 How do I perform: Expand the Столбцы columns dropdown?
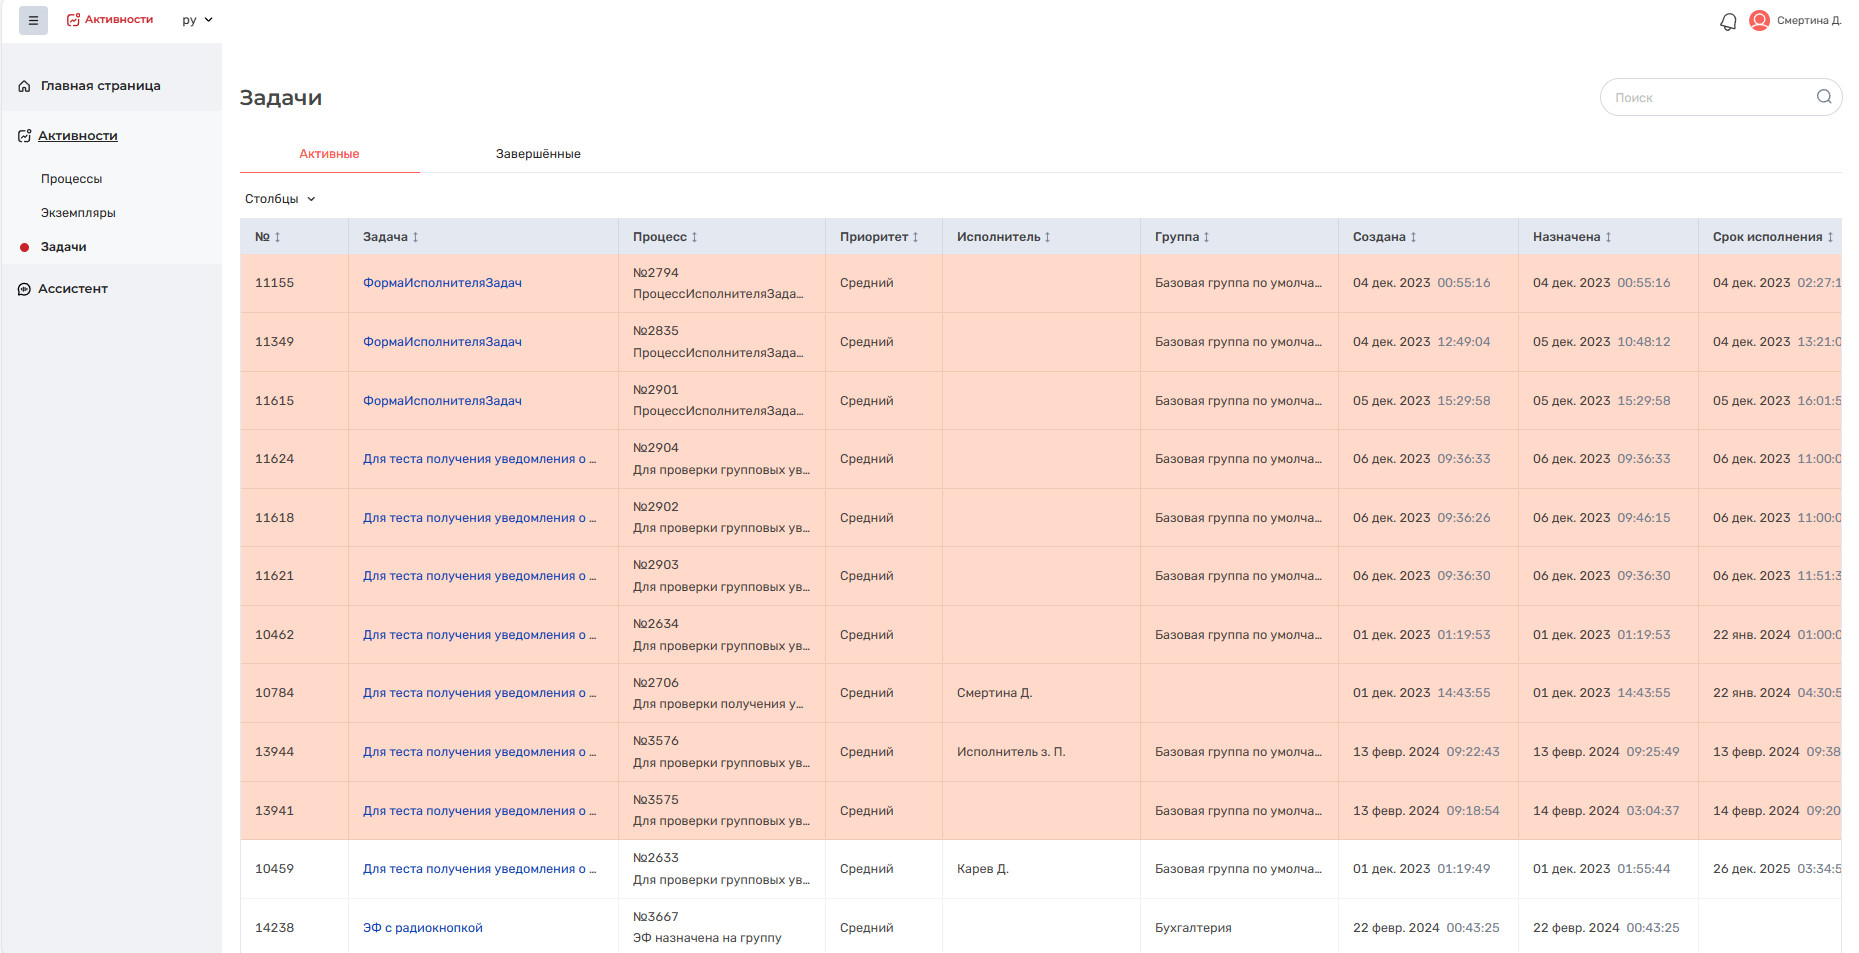click(280, 199)
